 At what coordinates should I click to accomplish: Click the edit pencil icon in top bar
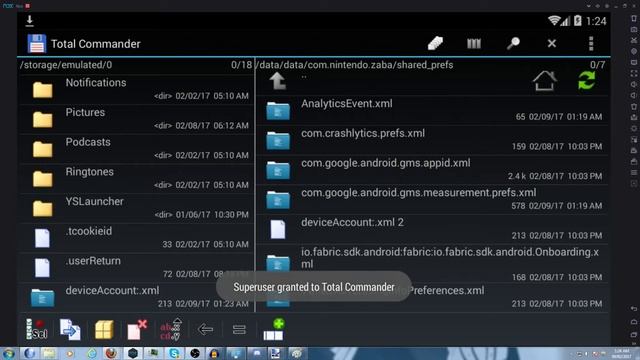click(435, 43)
